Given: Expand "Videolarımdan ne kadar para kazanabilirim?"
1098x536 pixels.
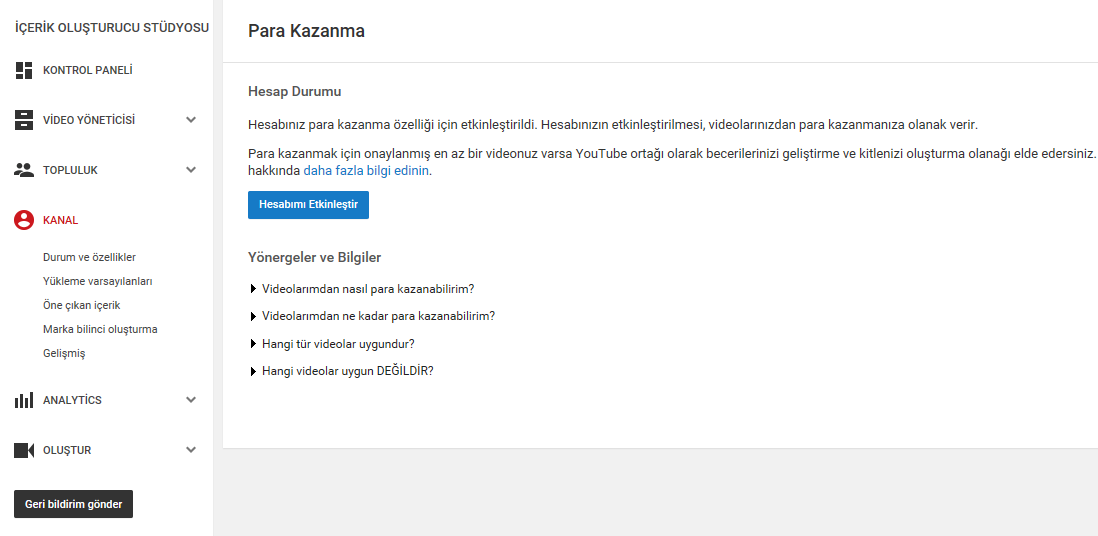Looking at the screenshot, I should [372, 316].
